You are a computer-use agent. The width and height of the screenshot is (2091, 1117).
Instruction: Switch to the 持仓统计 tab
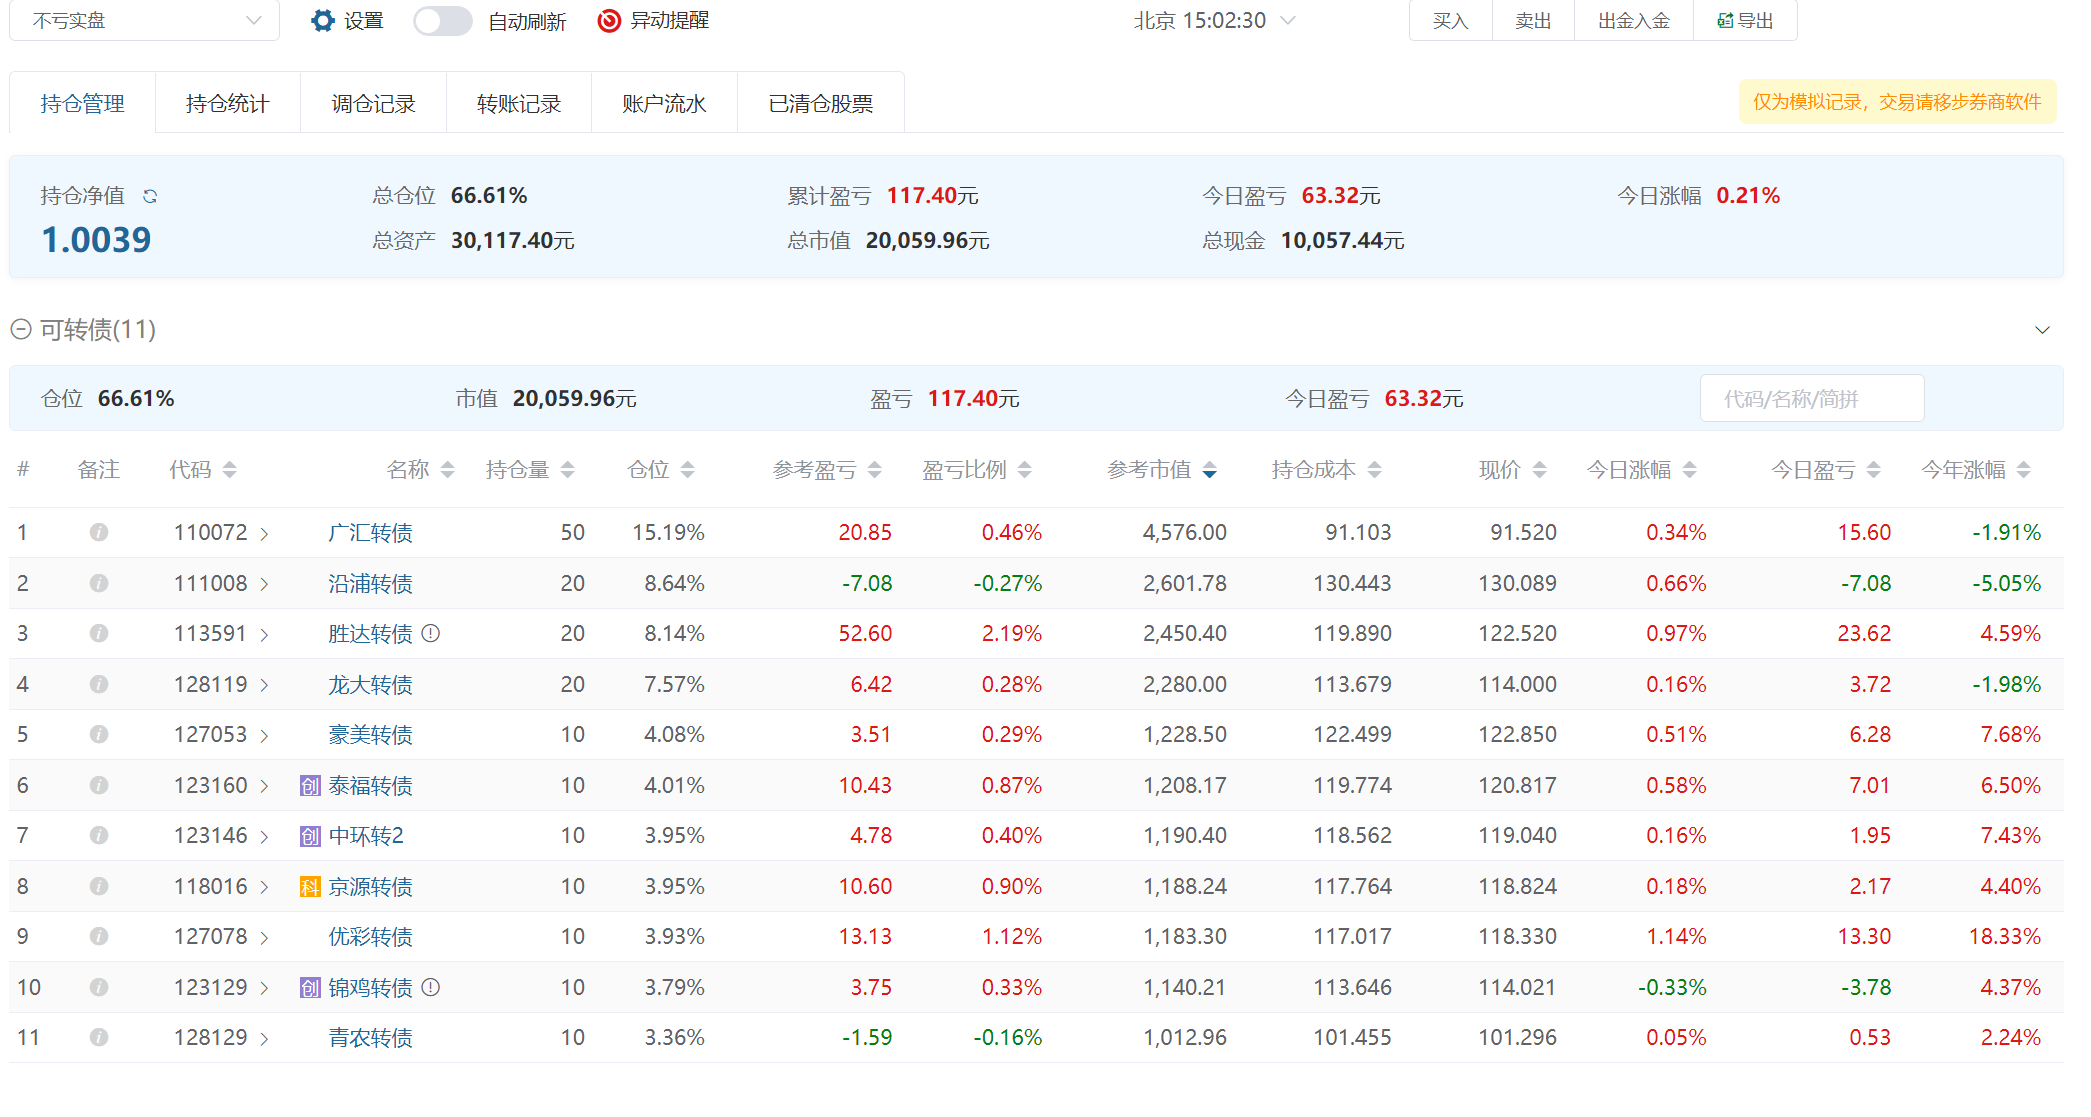(227, 103)
